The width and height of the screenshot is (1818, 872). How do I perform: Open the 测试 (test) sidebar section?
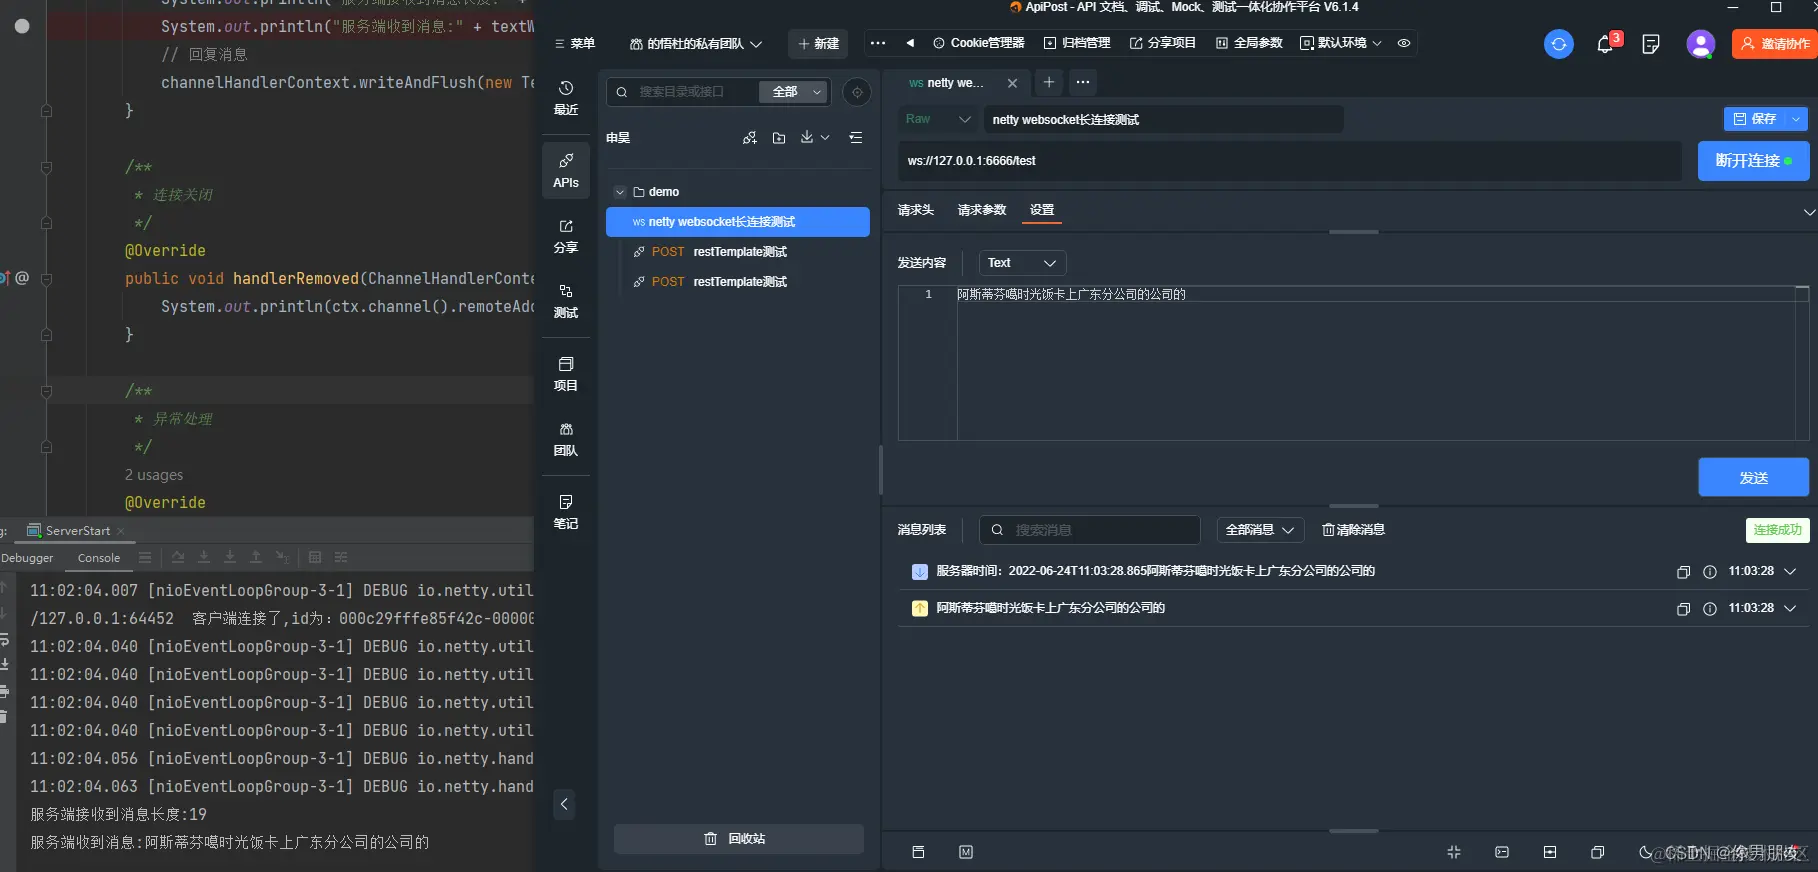[566, 301]
